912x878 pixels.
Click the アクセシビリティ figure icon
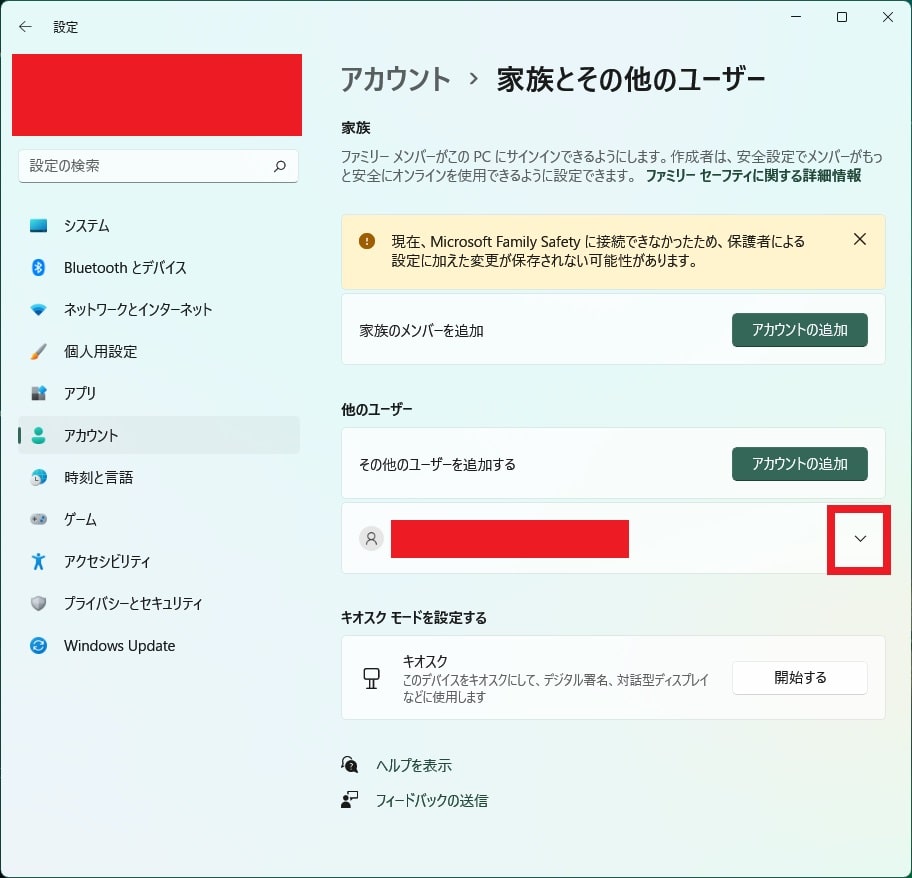38,561
